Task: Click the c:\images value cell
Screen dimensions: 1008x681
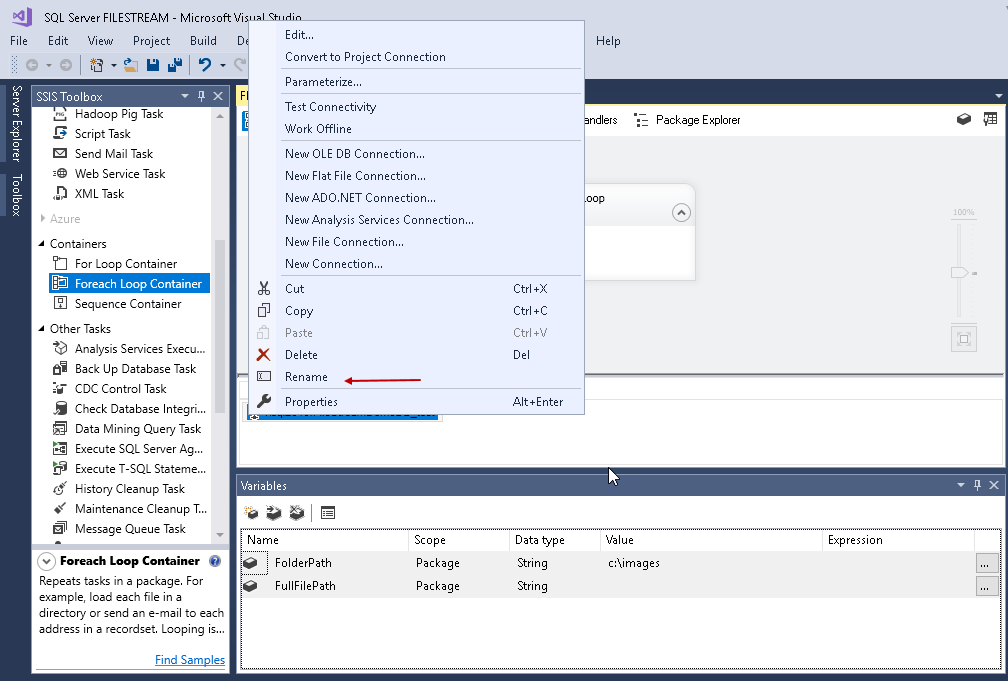Action: pyautogui.click(x=711, y=563)
